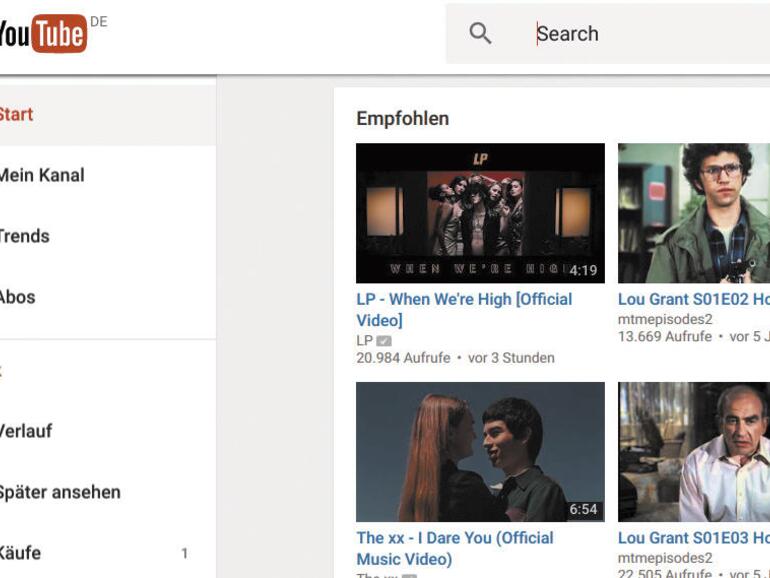Click the 4:19 duration badge
The height and width of the screenshot is (578, 770).
coord(583,270)
